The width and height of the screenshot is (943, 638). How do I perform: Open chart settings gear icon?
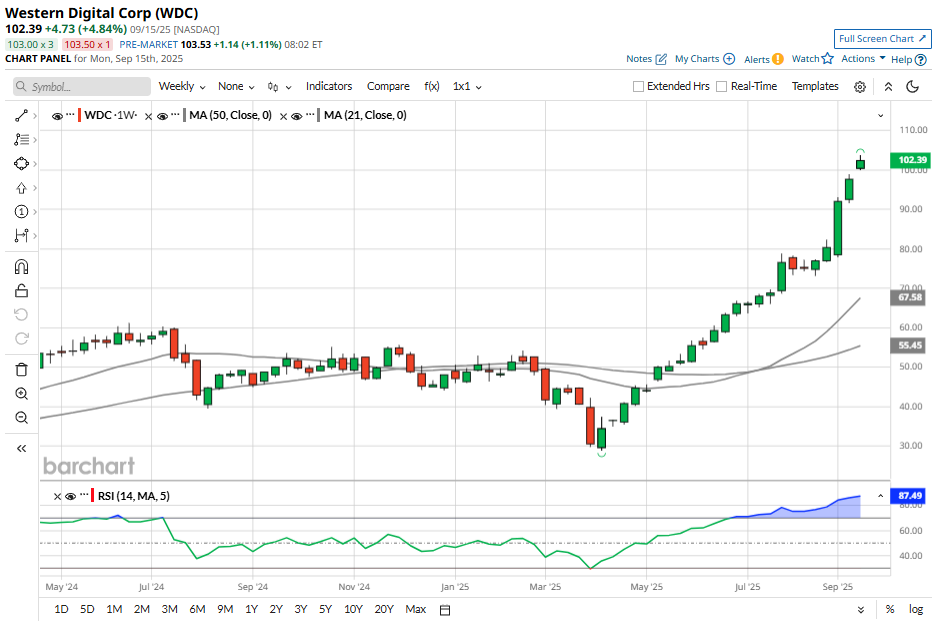[860, 87]
